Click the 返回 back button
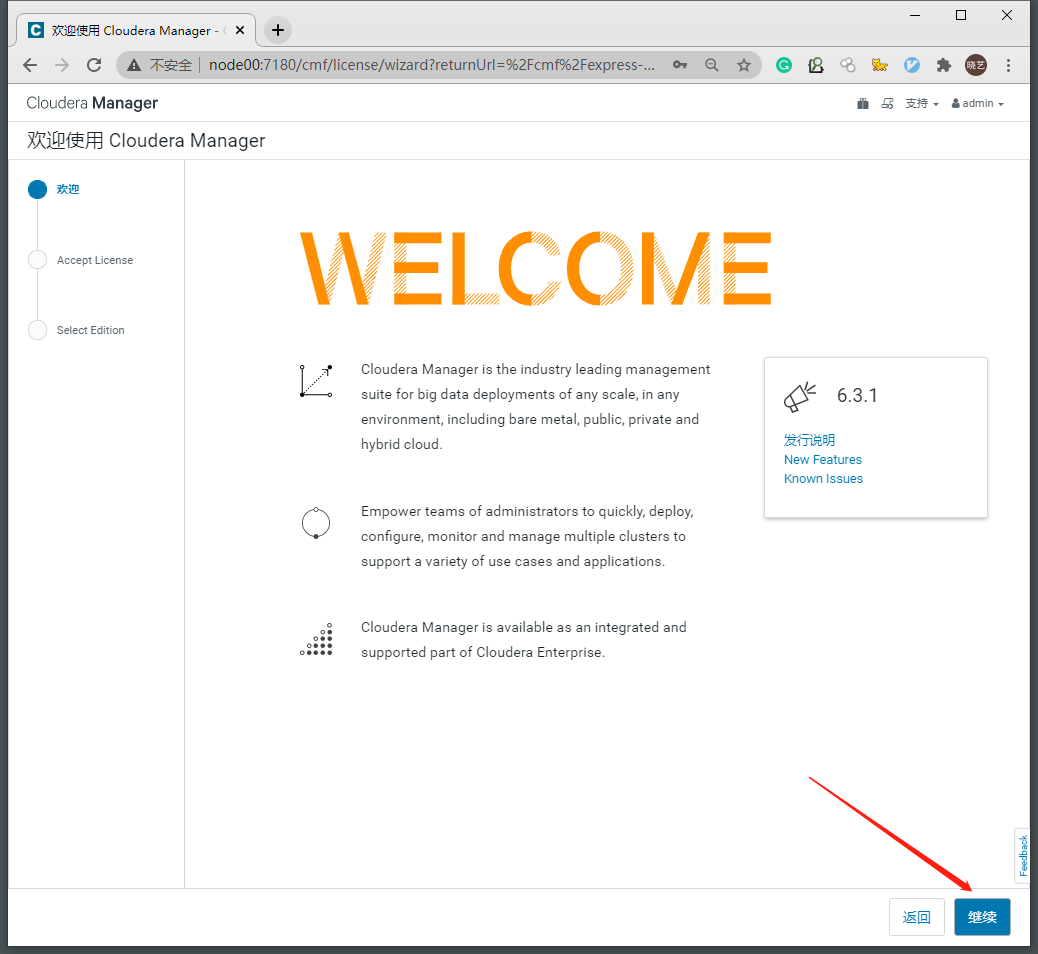1038x954 pixels. pos(916,917)
